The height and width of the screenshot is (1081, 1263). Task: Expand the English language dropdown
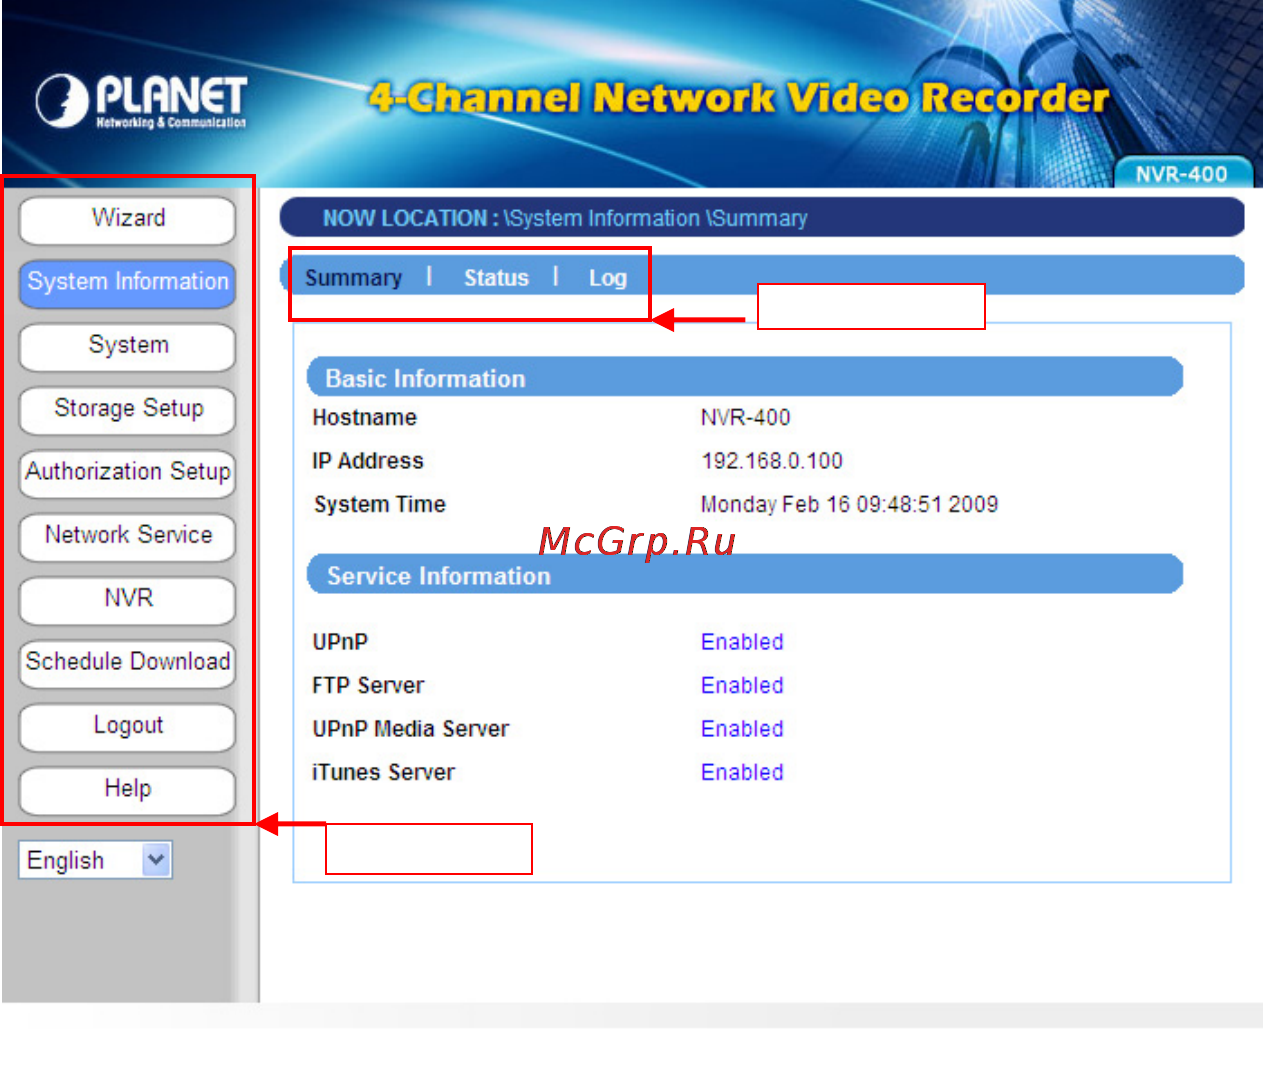pos(96,860)
